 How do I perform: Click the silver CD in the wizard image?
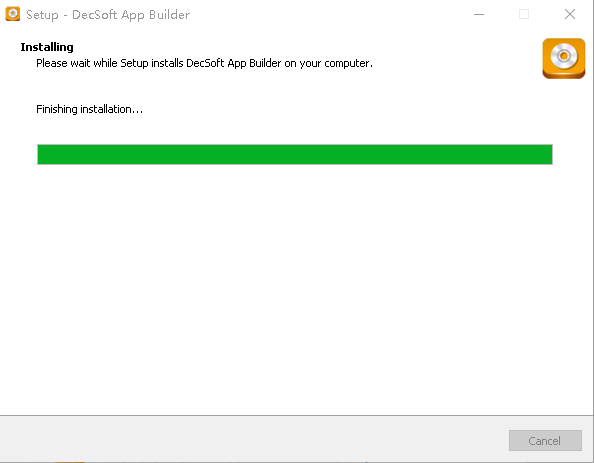[564, 56]
